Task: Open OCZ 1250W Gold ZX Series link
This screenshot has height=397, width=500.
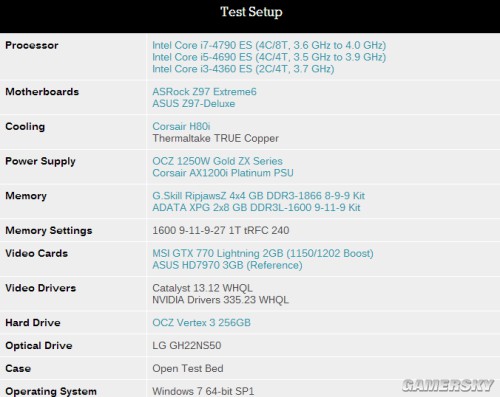Action: click(x=217, y=161)
